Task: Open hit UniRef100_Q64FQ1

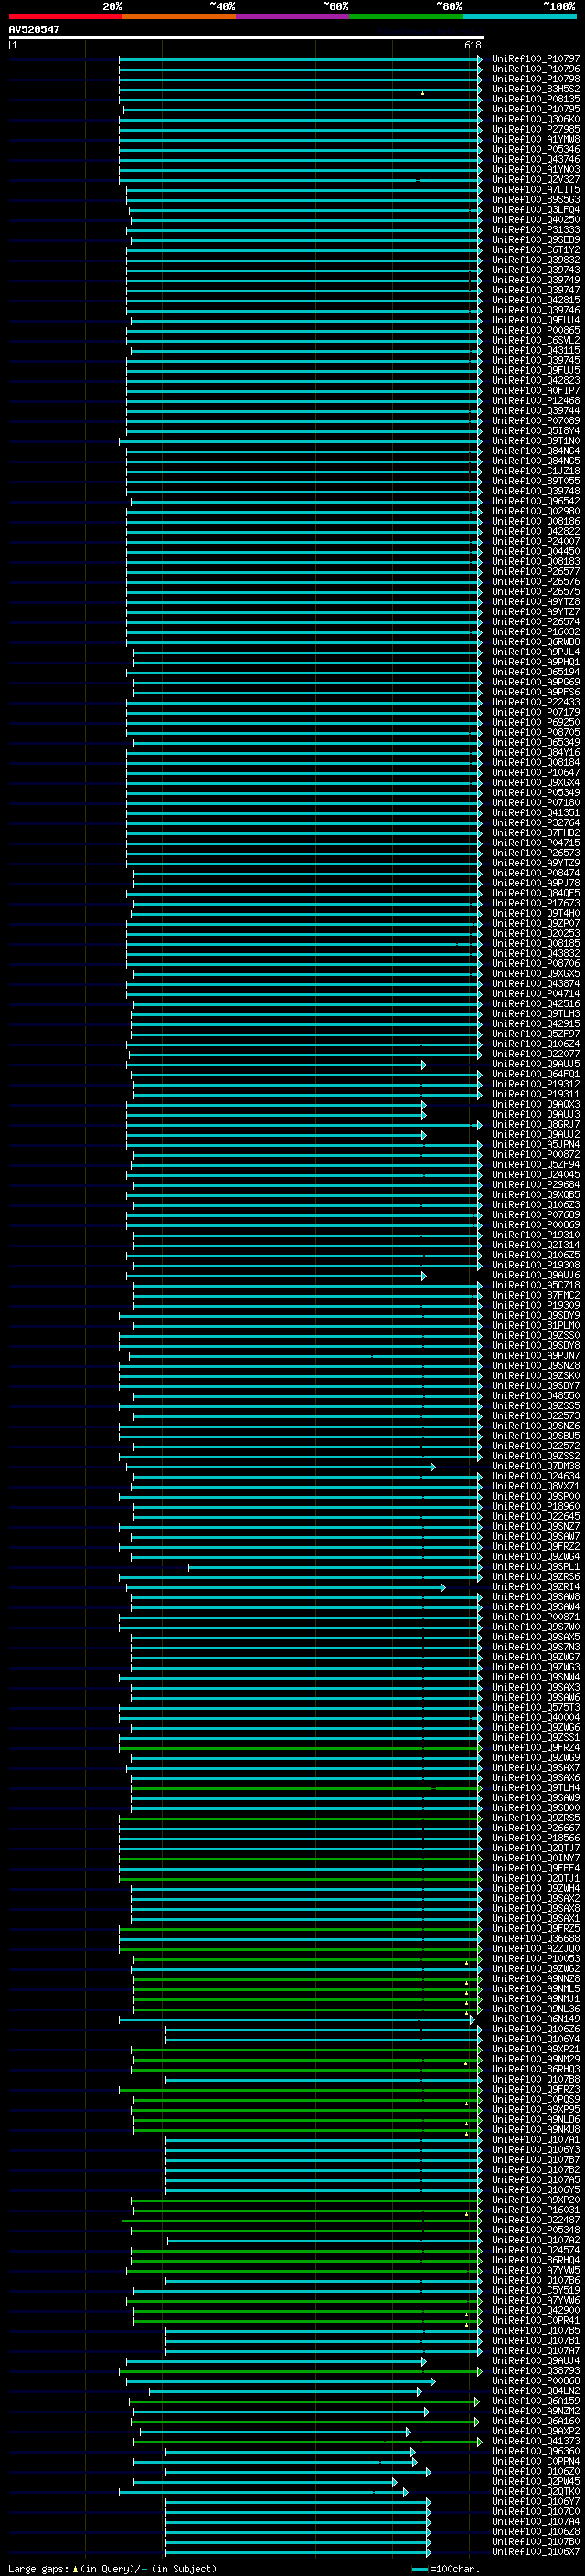Action: coord(536,1075)
